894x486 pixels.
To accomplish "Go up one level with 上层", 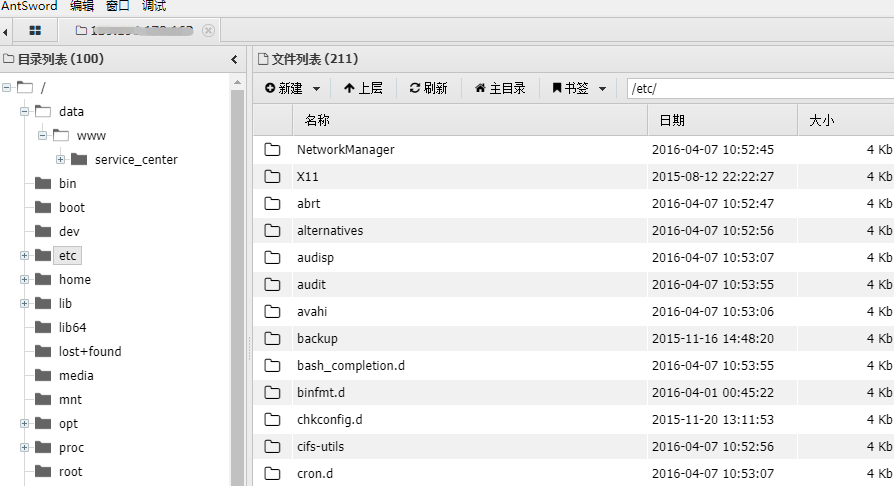I will 363,88.
